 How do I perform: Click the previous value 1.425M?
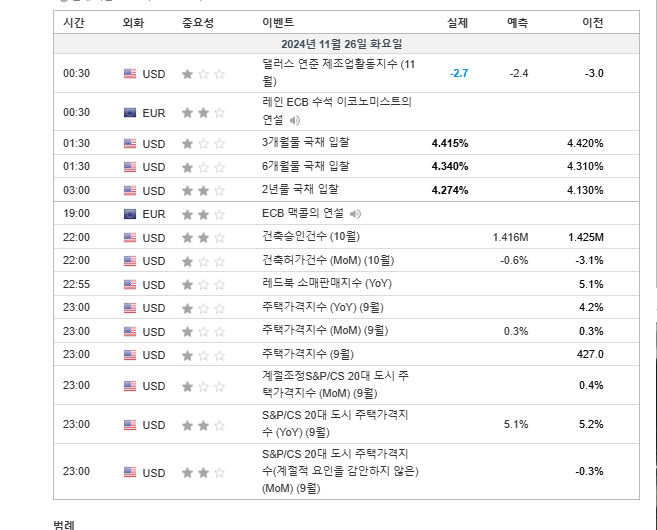(586, 237)
